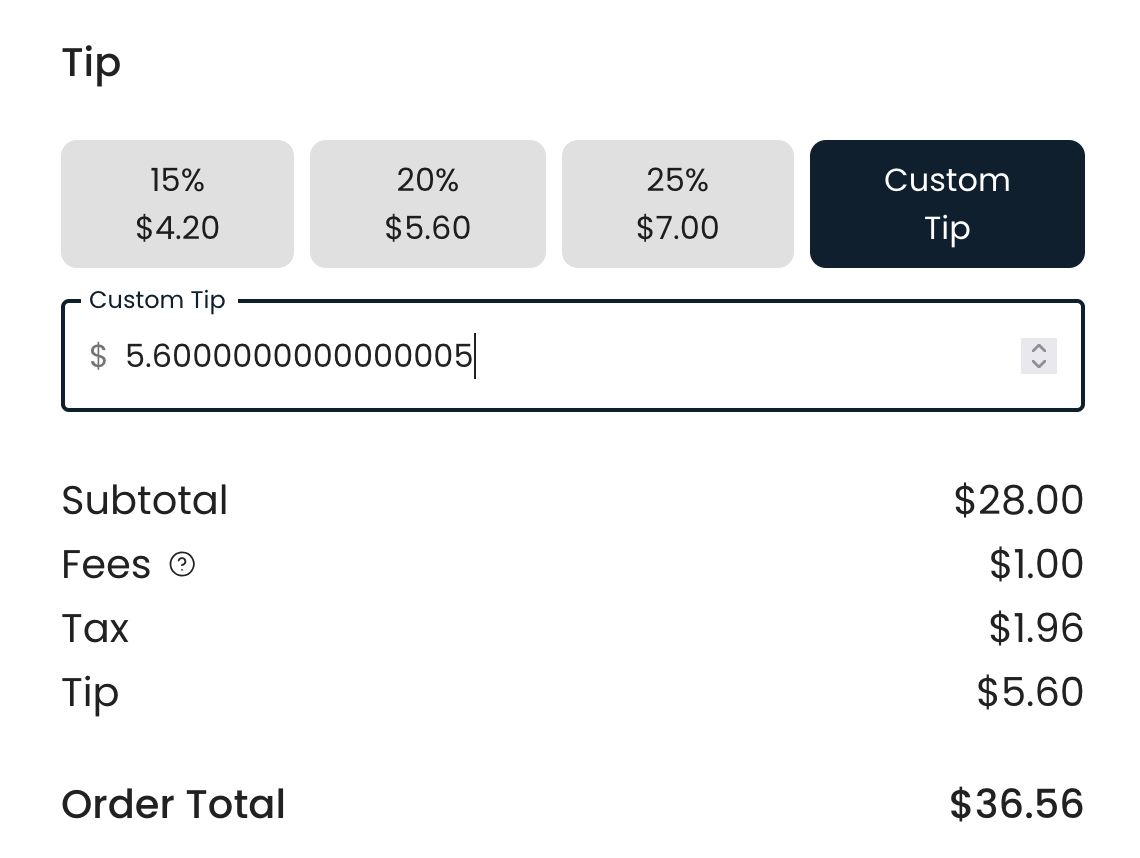Click the $36.56 order total amount

[1016, 804]
